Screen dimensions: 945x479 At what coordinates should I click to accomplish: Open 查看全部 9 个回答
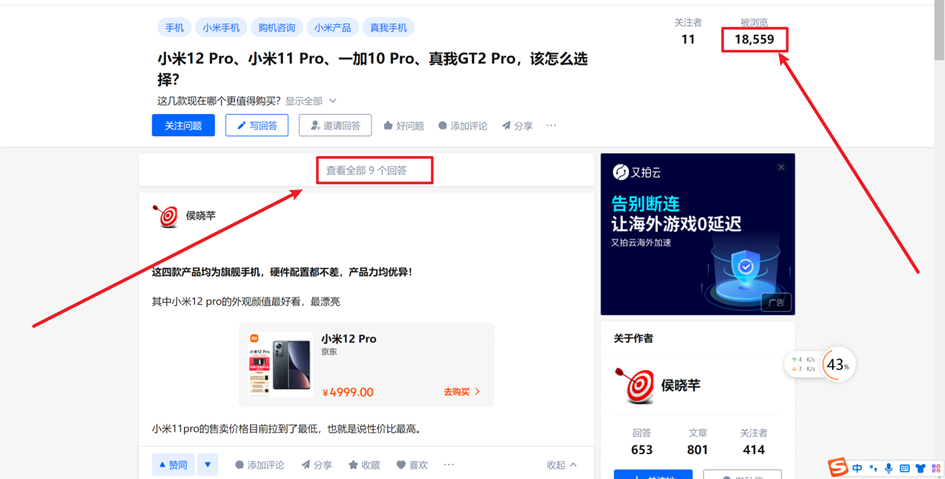pyautogui.click(x=366, y=171)
